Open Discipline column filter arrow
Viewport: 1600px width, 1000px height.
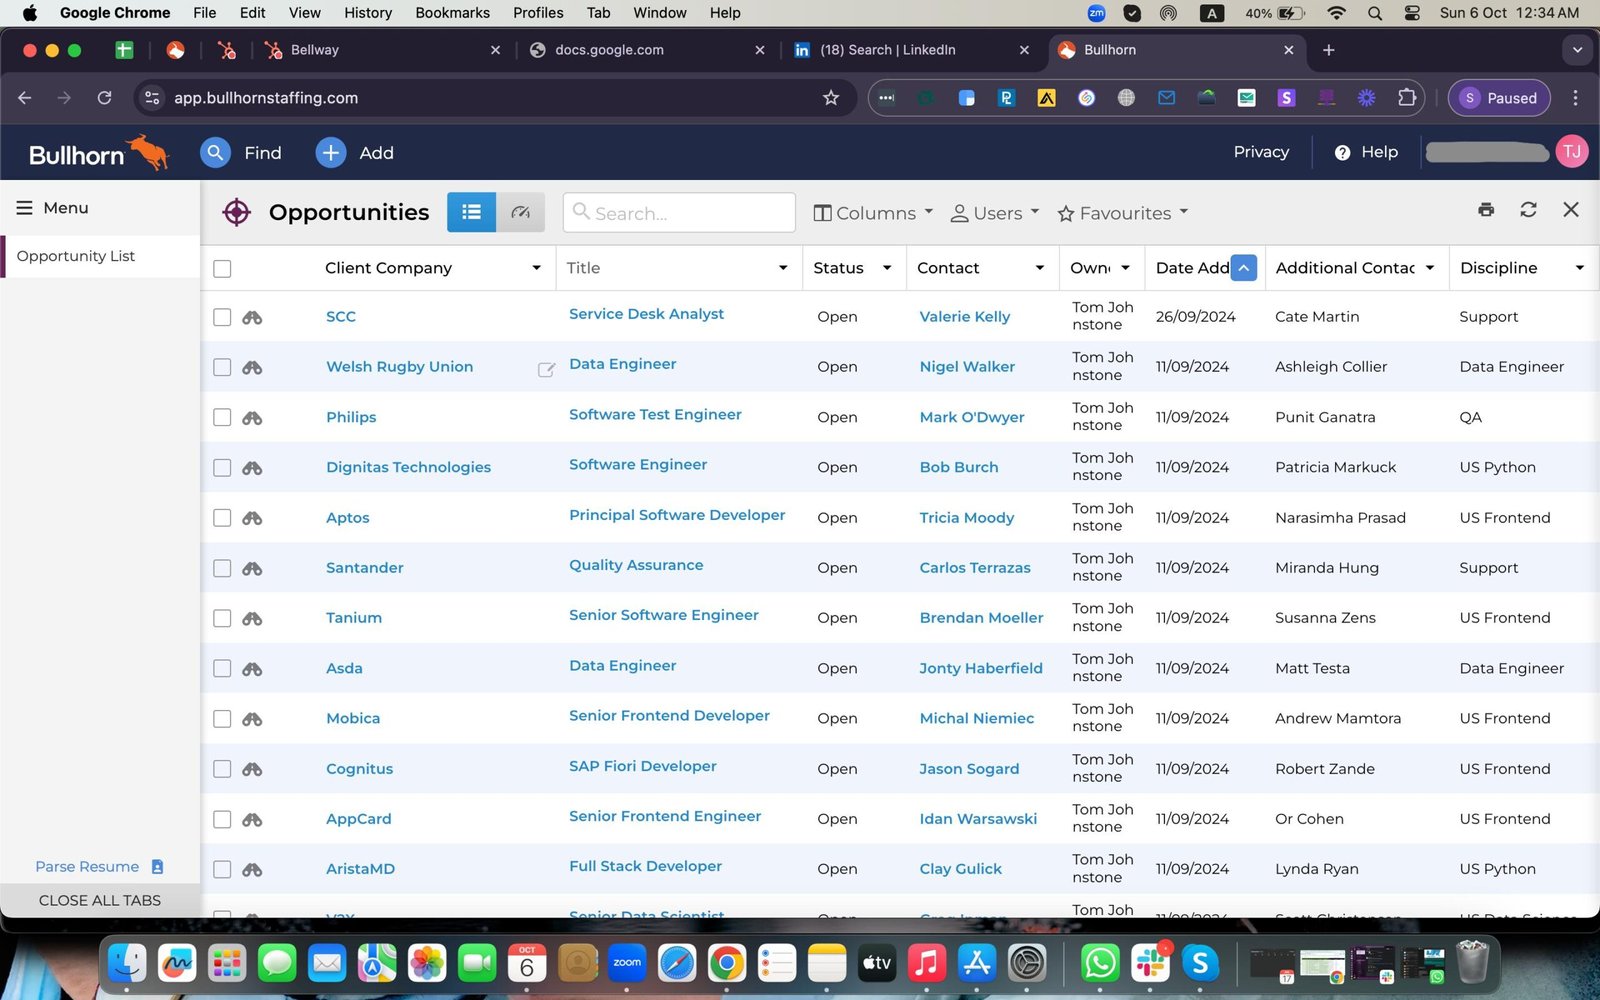[x=1580, y=268]
